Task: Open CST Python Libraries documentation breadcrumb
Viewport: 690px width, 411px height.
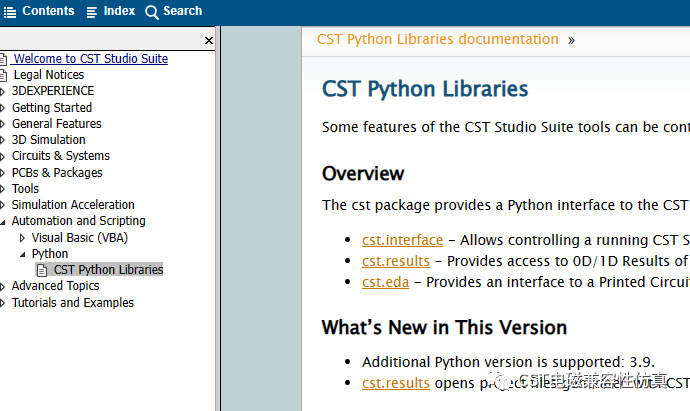Action: pyautogui.click(x=437, y=39)
